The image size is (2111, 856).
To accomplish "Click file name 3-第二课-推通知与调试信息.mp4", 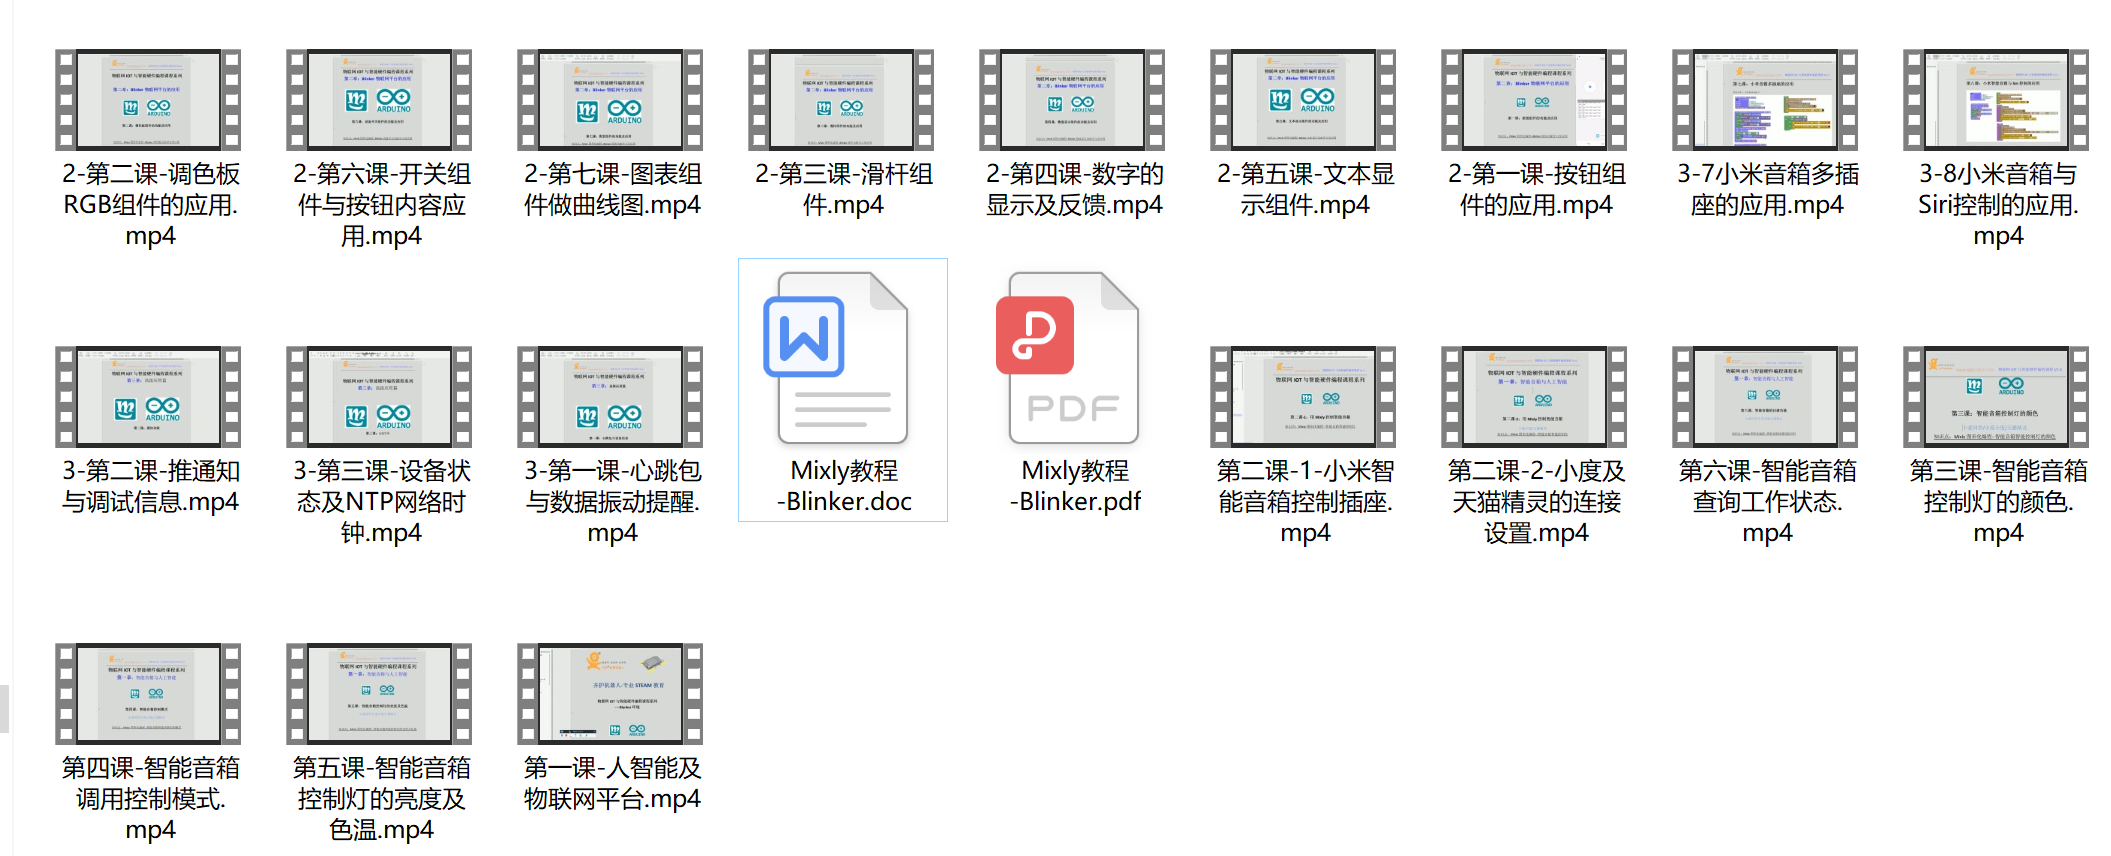I will (x=151, y=486).
